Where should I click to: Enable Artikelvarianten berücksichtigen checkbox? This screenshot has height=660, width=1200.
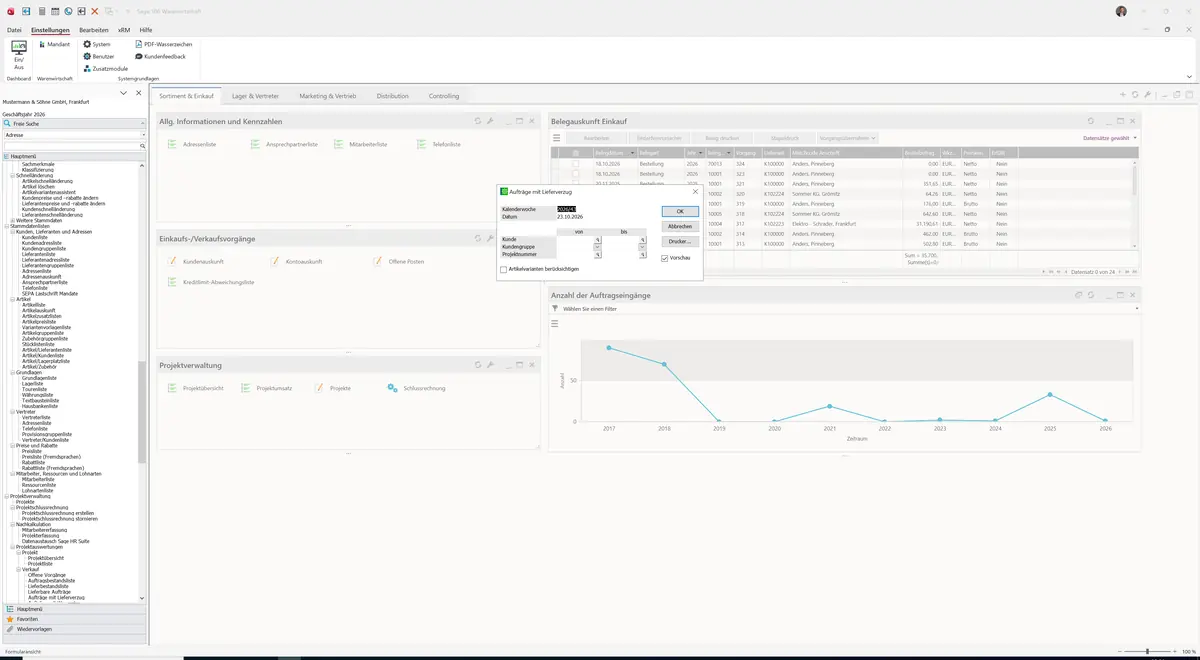504,269
